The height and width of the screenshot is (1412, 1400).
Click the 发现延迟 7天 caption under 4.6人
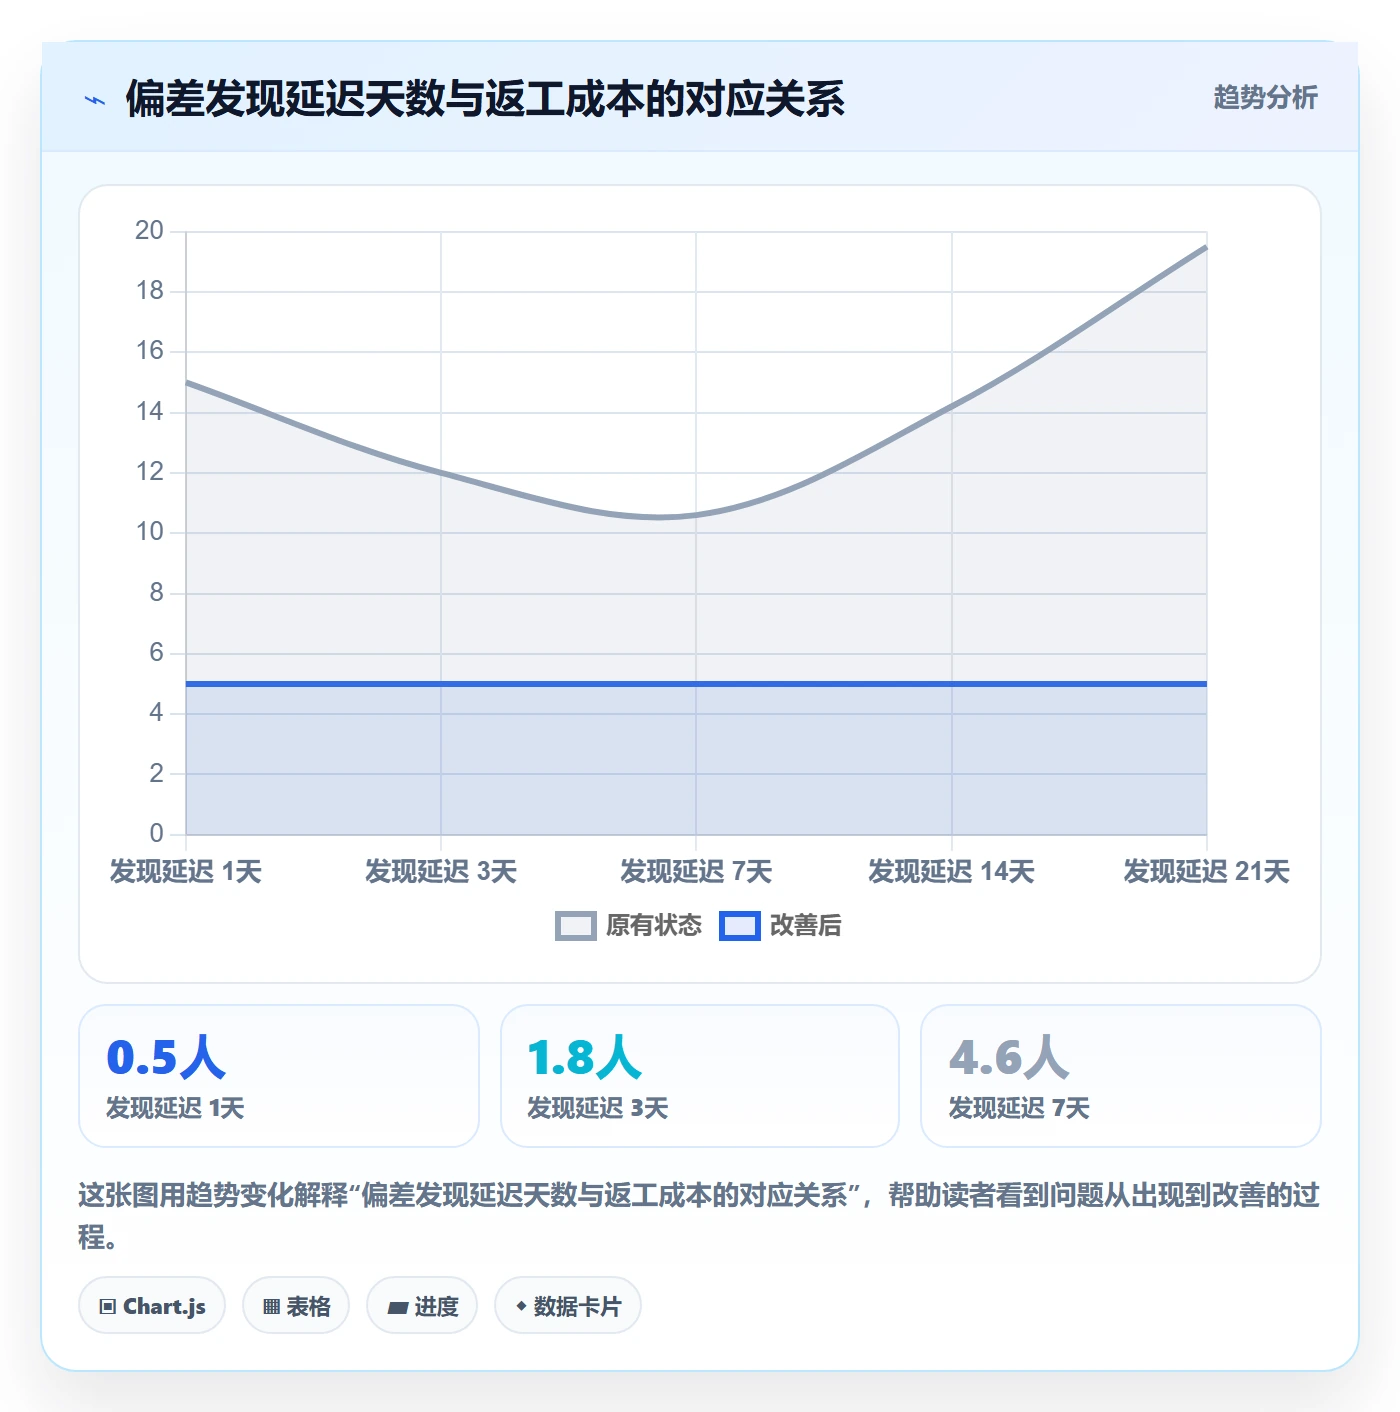pos(1019,1108)
